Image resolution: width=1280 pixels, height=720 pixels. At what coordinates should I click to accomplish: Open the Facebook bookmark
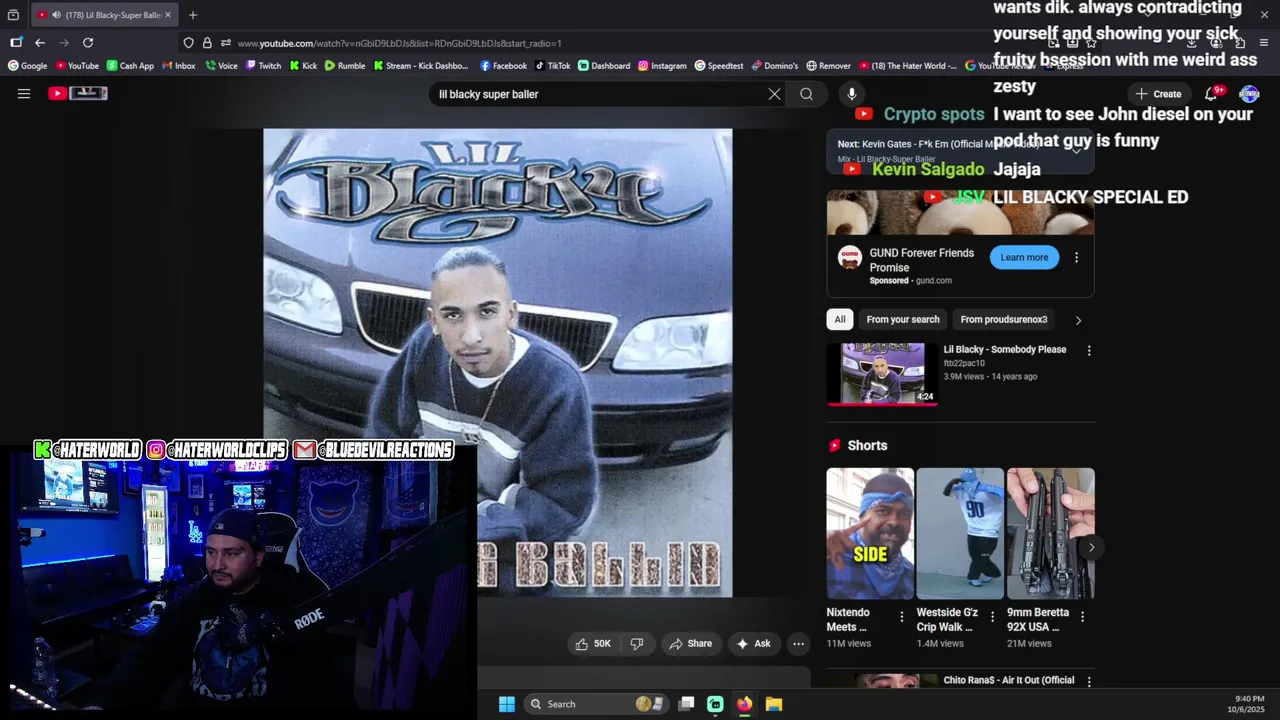point(503,66)
